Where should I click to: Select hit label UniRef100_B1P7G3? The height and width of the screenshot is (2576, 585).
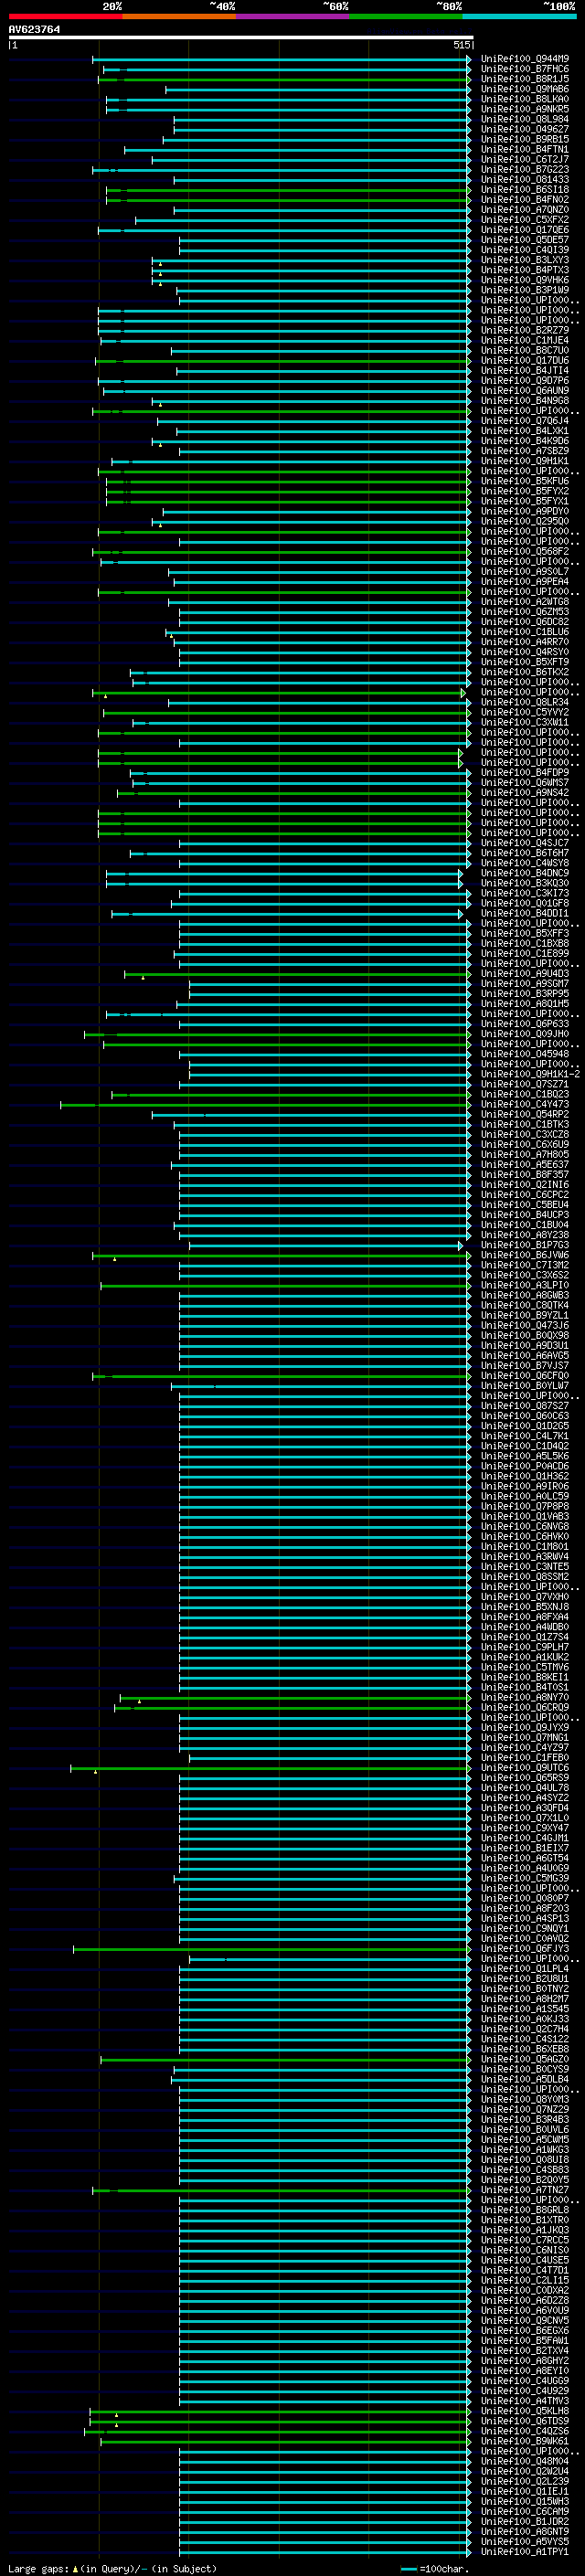pos(525,1245)
